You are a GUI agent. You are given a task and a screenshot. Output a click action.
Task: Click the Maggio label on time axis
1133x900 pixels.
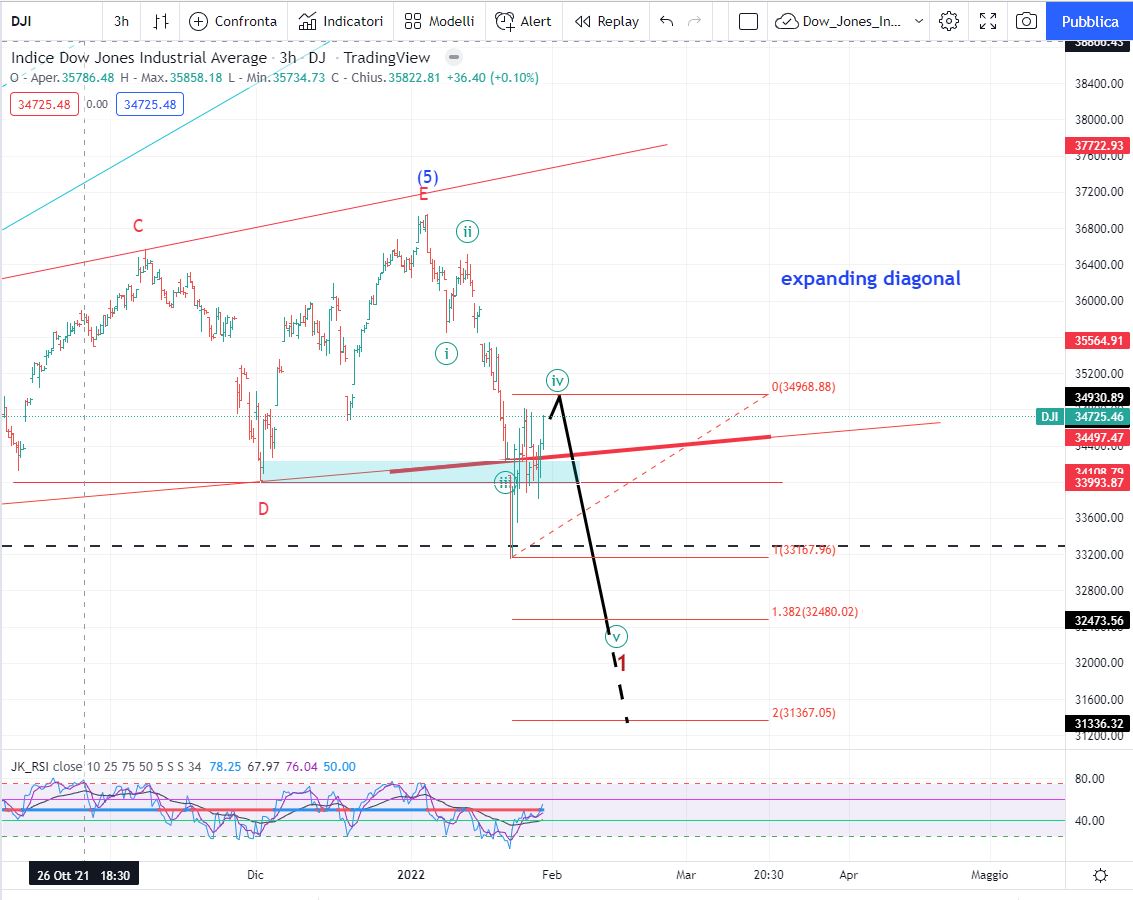[x=989, y=875]
